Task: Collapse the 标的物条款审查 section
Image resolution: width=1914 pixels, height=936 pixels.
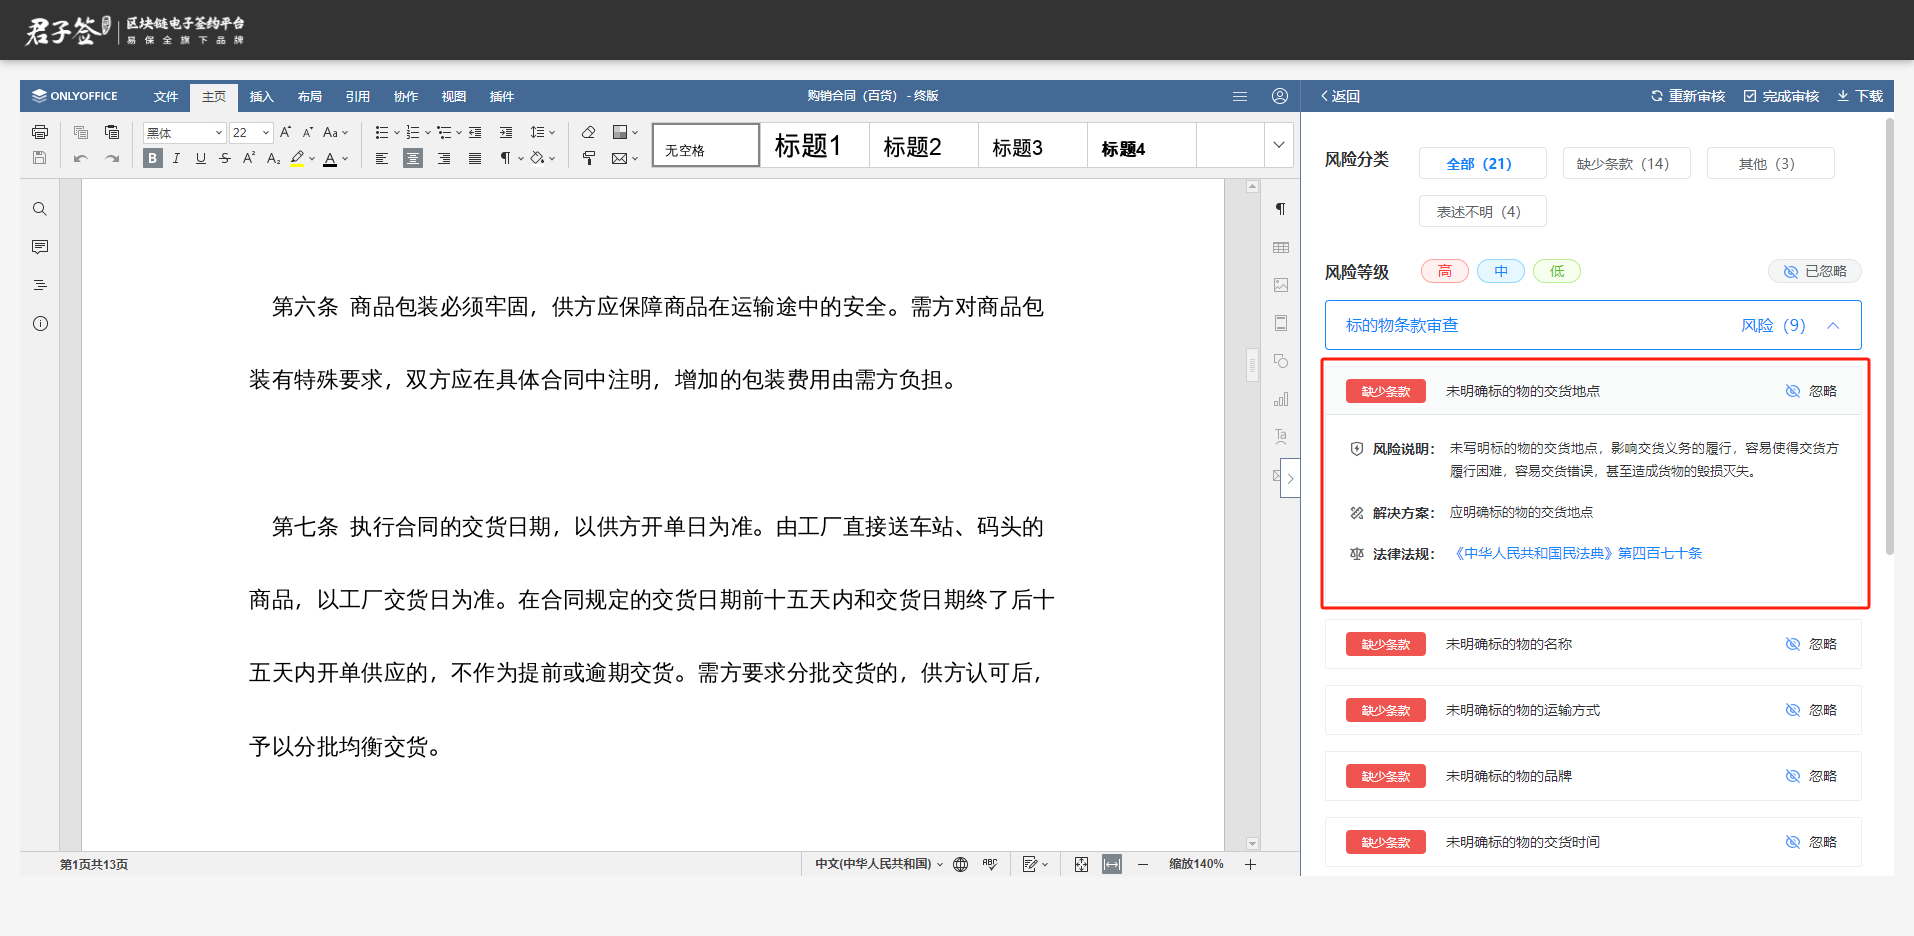Action: pyautogui.click(x=1833, y=325)
